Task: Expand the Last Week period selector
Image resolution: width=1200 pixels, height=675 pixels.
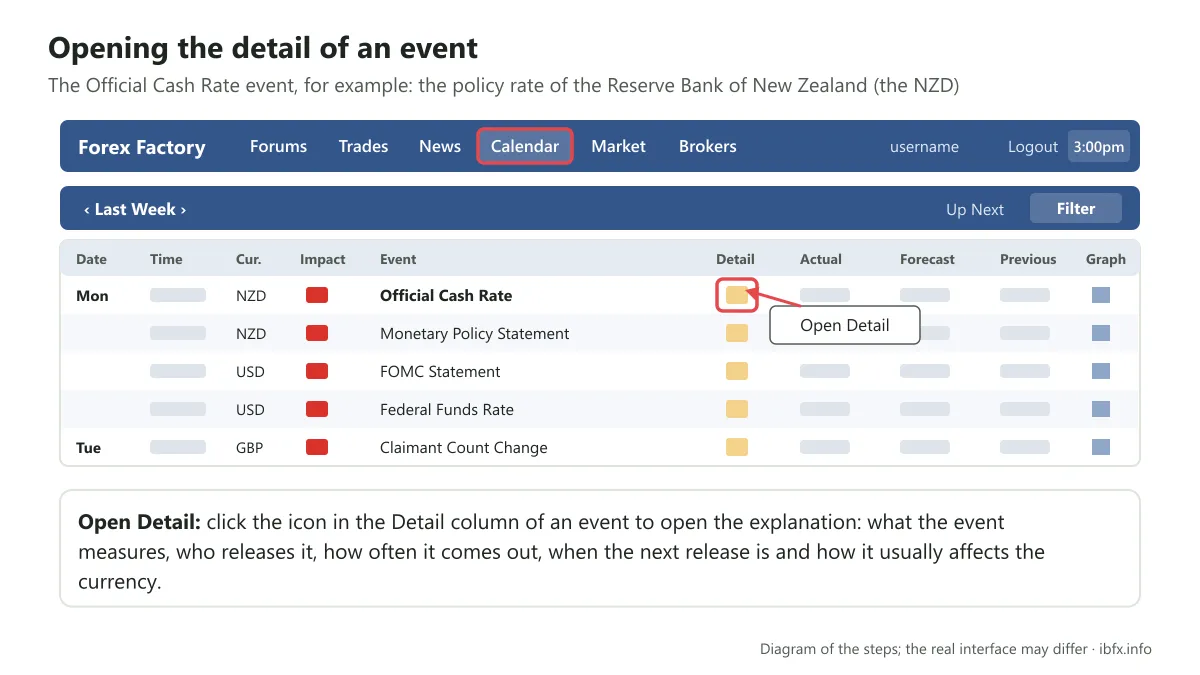Action: 135,209
